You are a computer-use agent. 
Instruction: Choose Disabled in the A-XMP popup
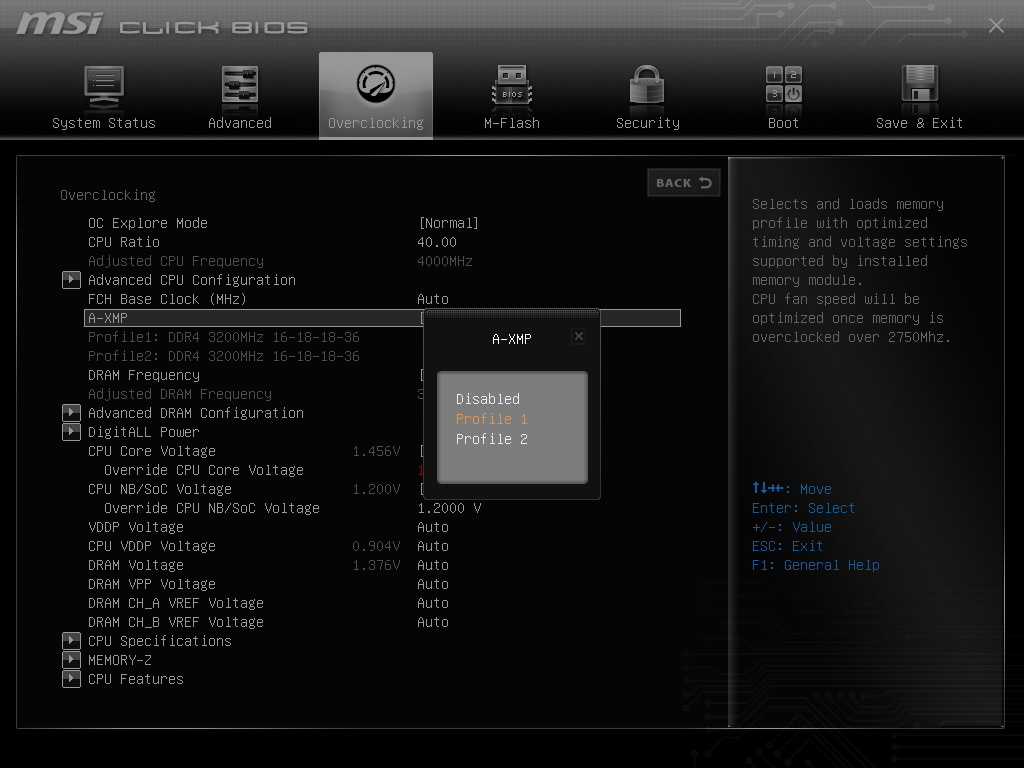point(488,399)
